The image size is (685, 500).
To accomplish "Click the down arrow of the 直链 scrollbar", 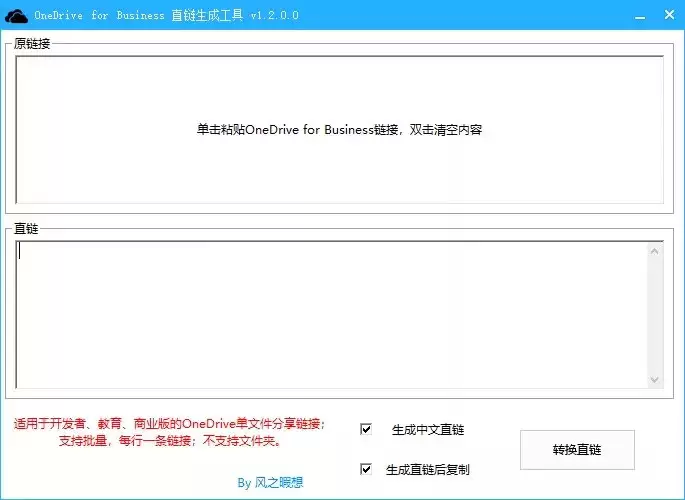I will (x=654, y=380).
